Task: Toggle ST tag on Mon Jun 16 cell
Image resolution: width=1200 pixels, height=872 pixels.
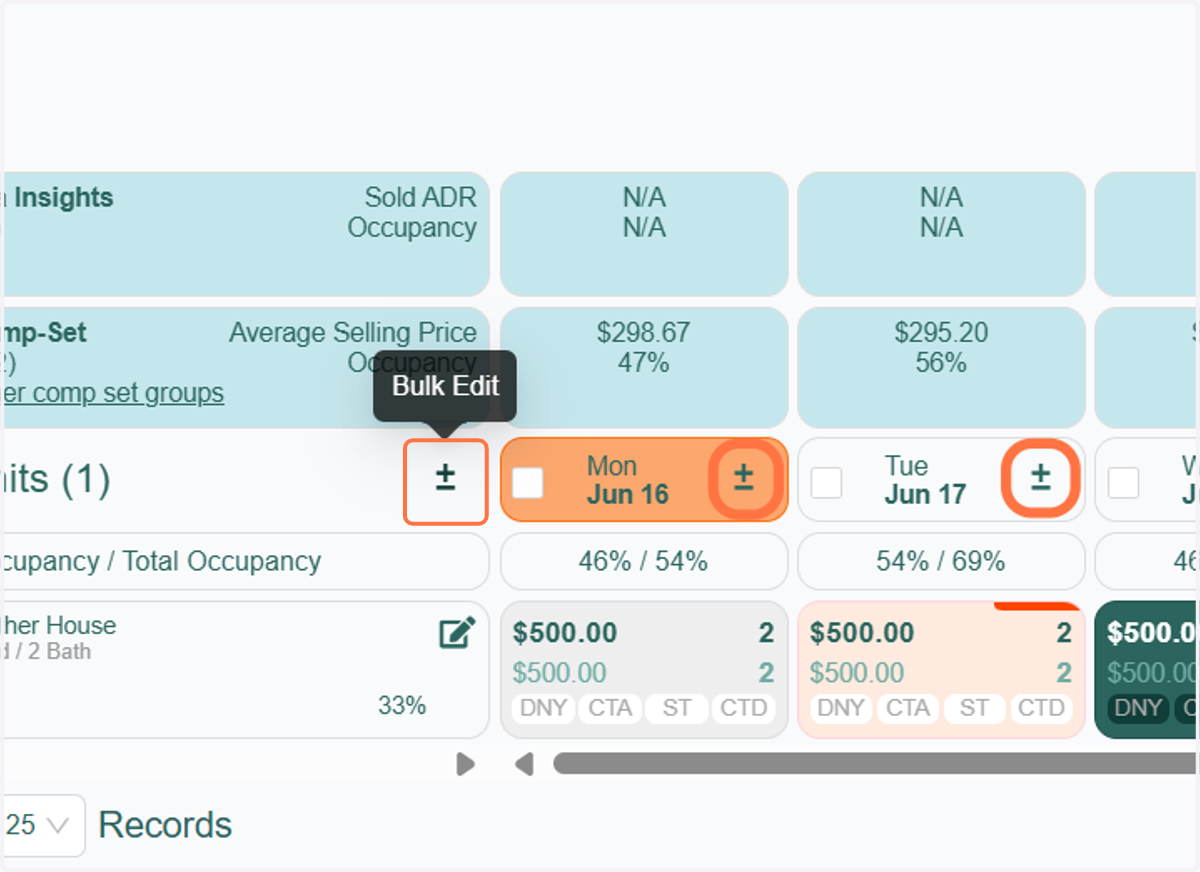Action: [676, 708]
